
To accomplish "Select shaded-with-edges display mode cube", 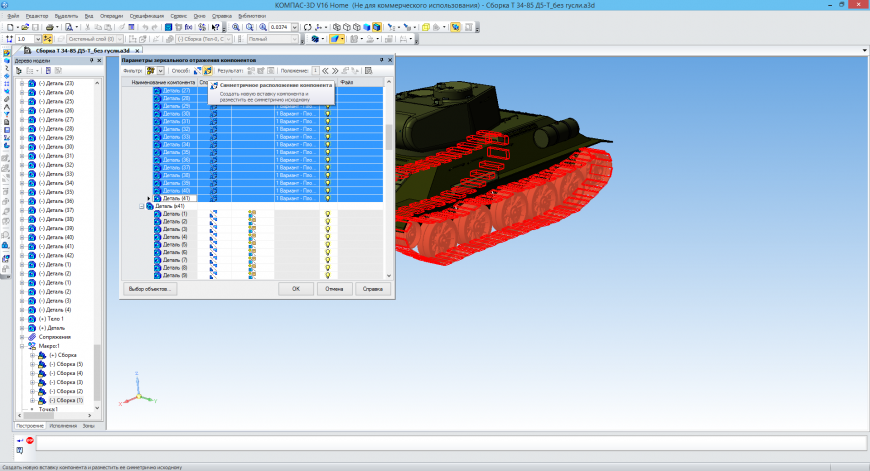I will coord(377,27).
